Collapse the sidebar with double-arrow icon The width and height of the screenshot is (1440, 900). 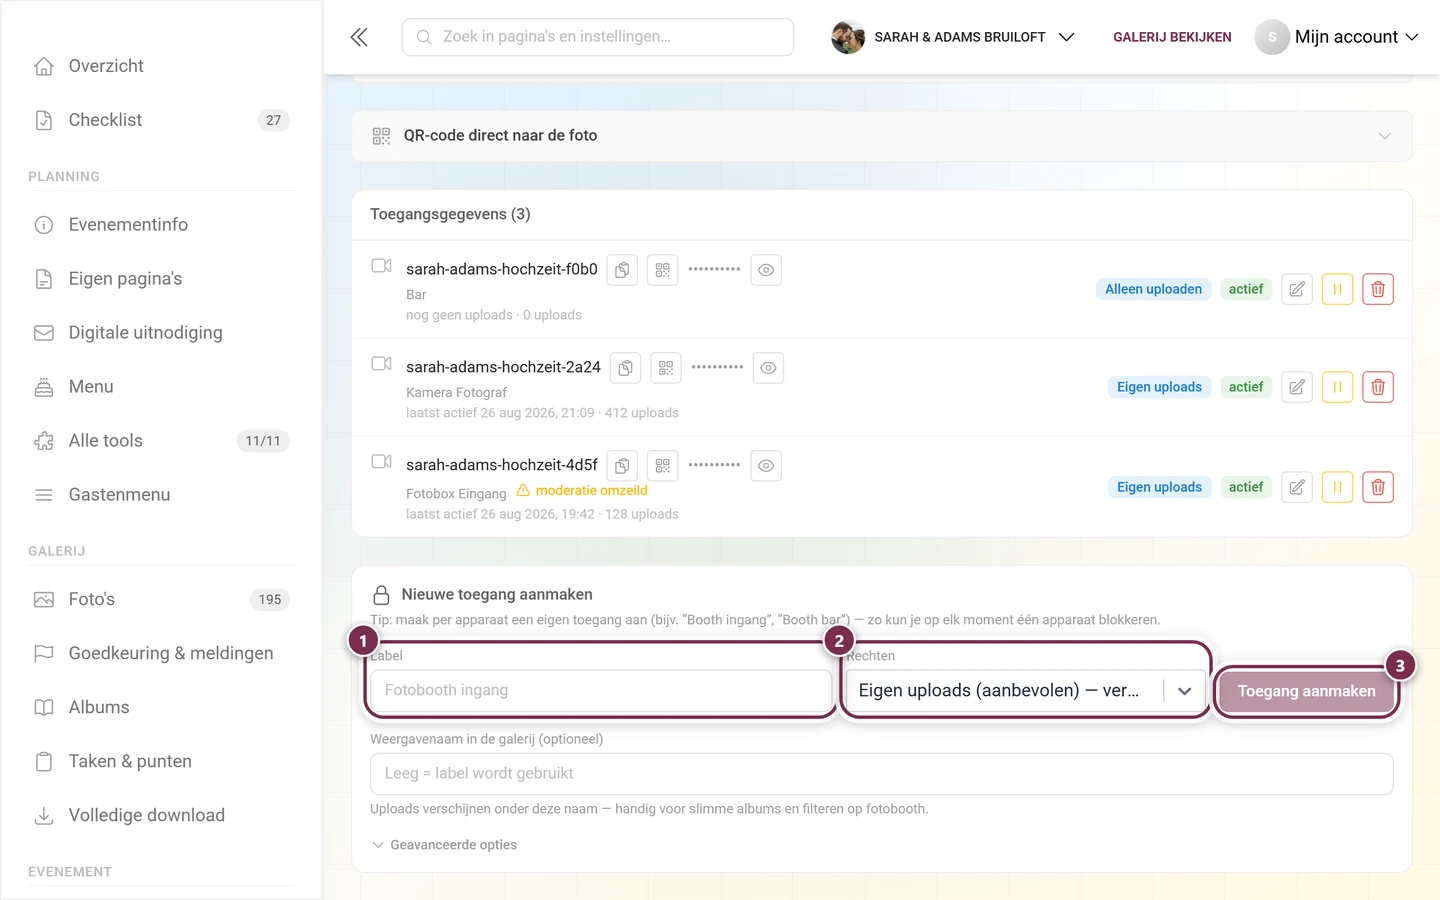359,37
